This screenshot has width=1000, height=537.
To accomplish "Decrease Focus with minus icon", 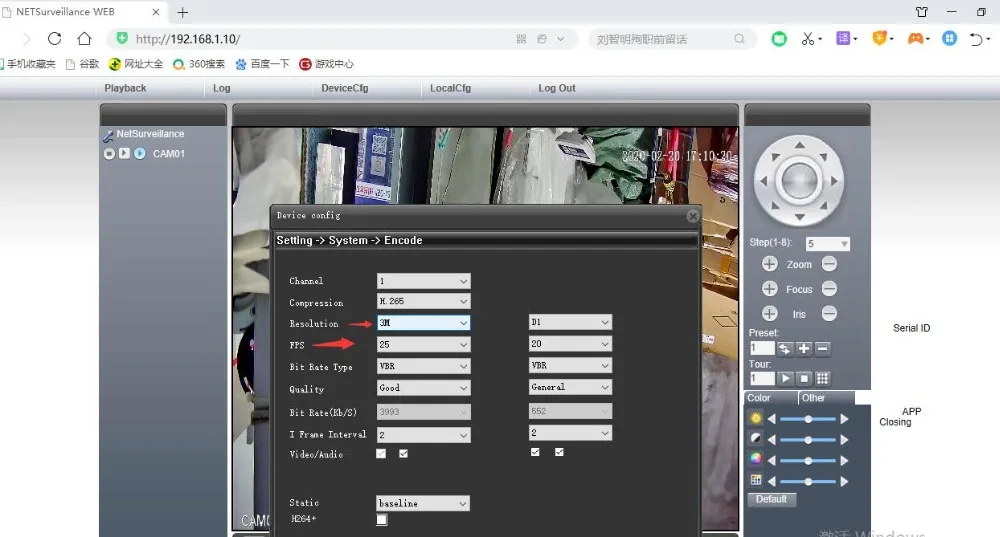I will click(x=829, y=289).
